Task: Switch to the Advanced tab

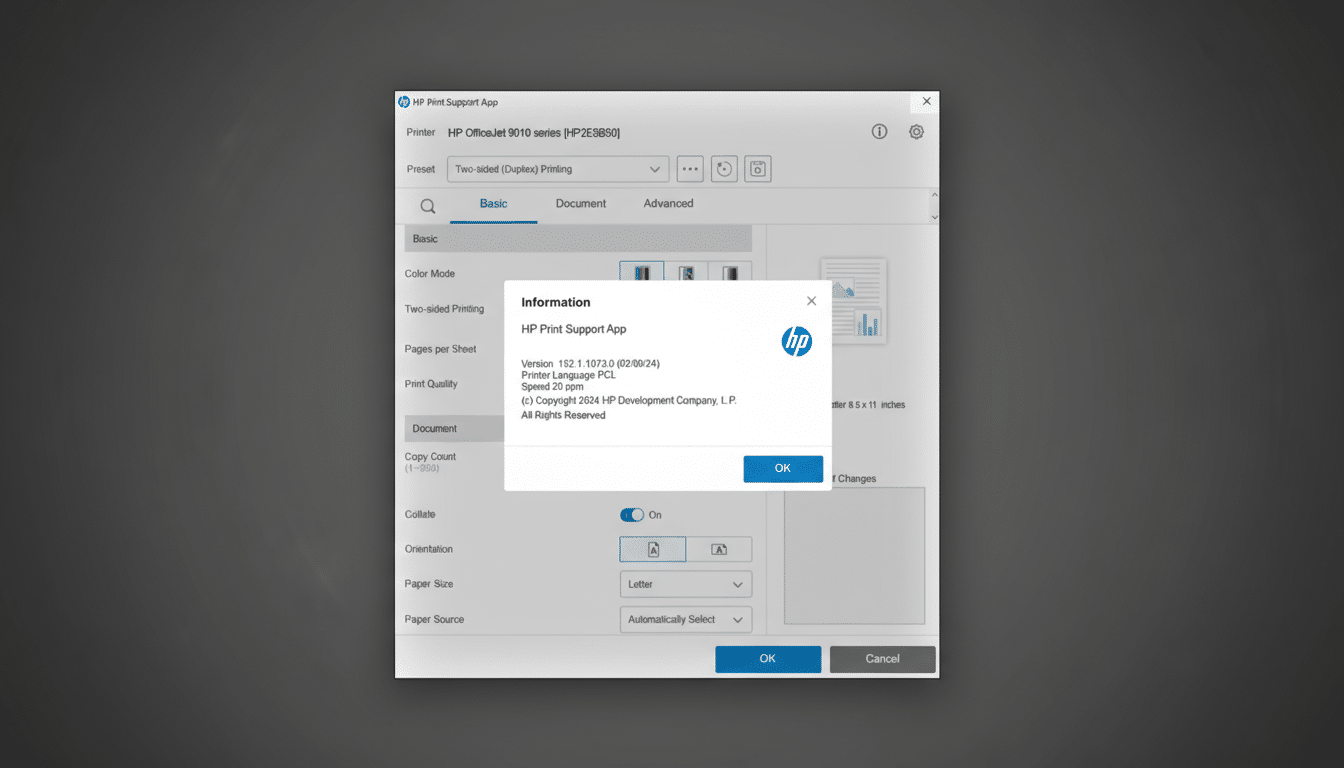Action: pyautogui.click(x=667, y=203)
